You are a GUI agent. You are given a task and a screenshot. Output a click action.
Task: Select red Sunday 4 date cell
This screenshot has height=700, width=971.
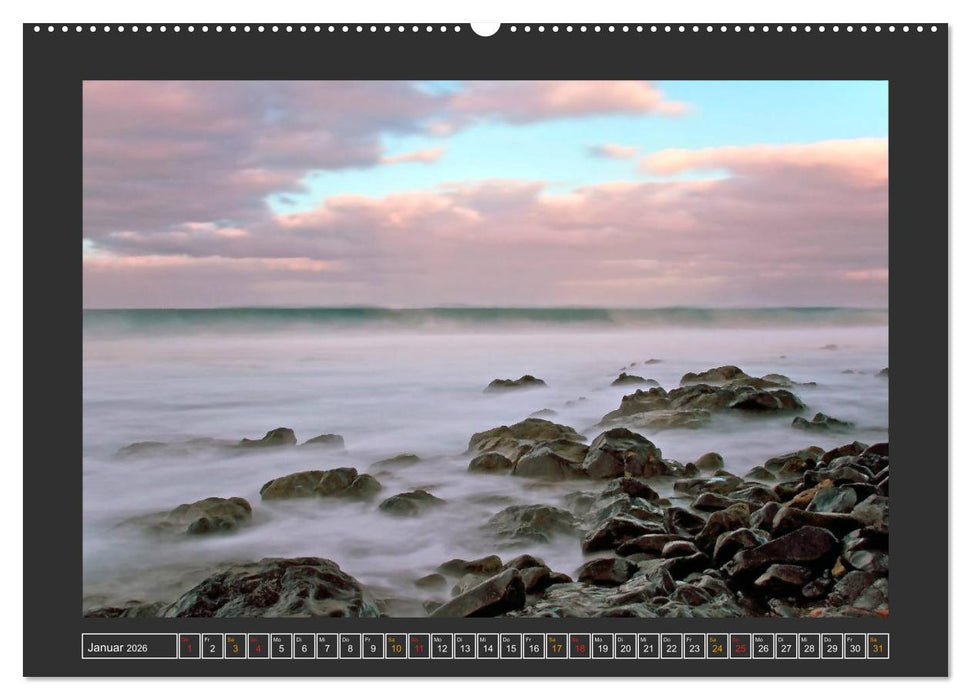pos(259,647)
